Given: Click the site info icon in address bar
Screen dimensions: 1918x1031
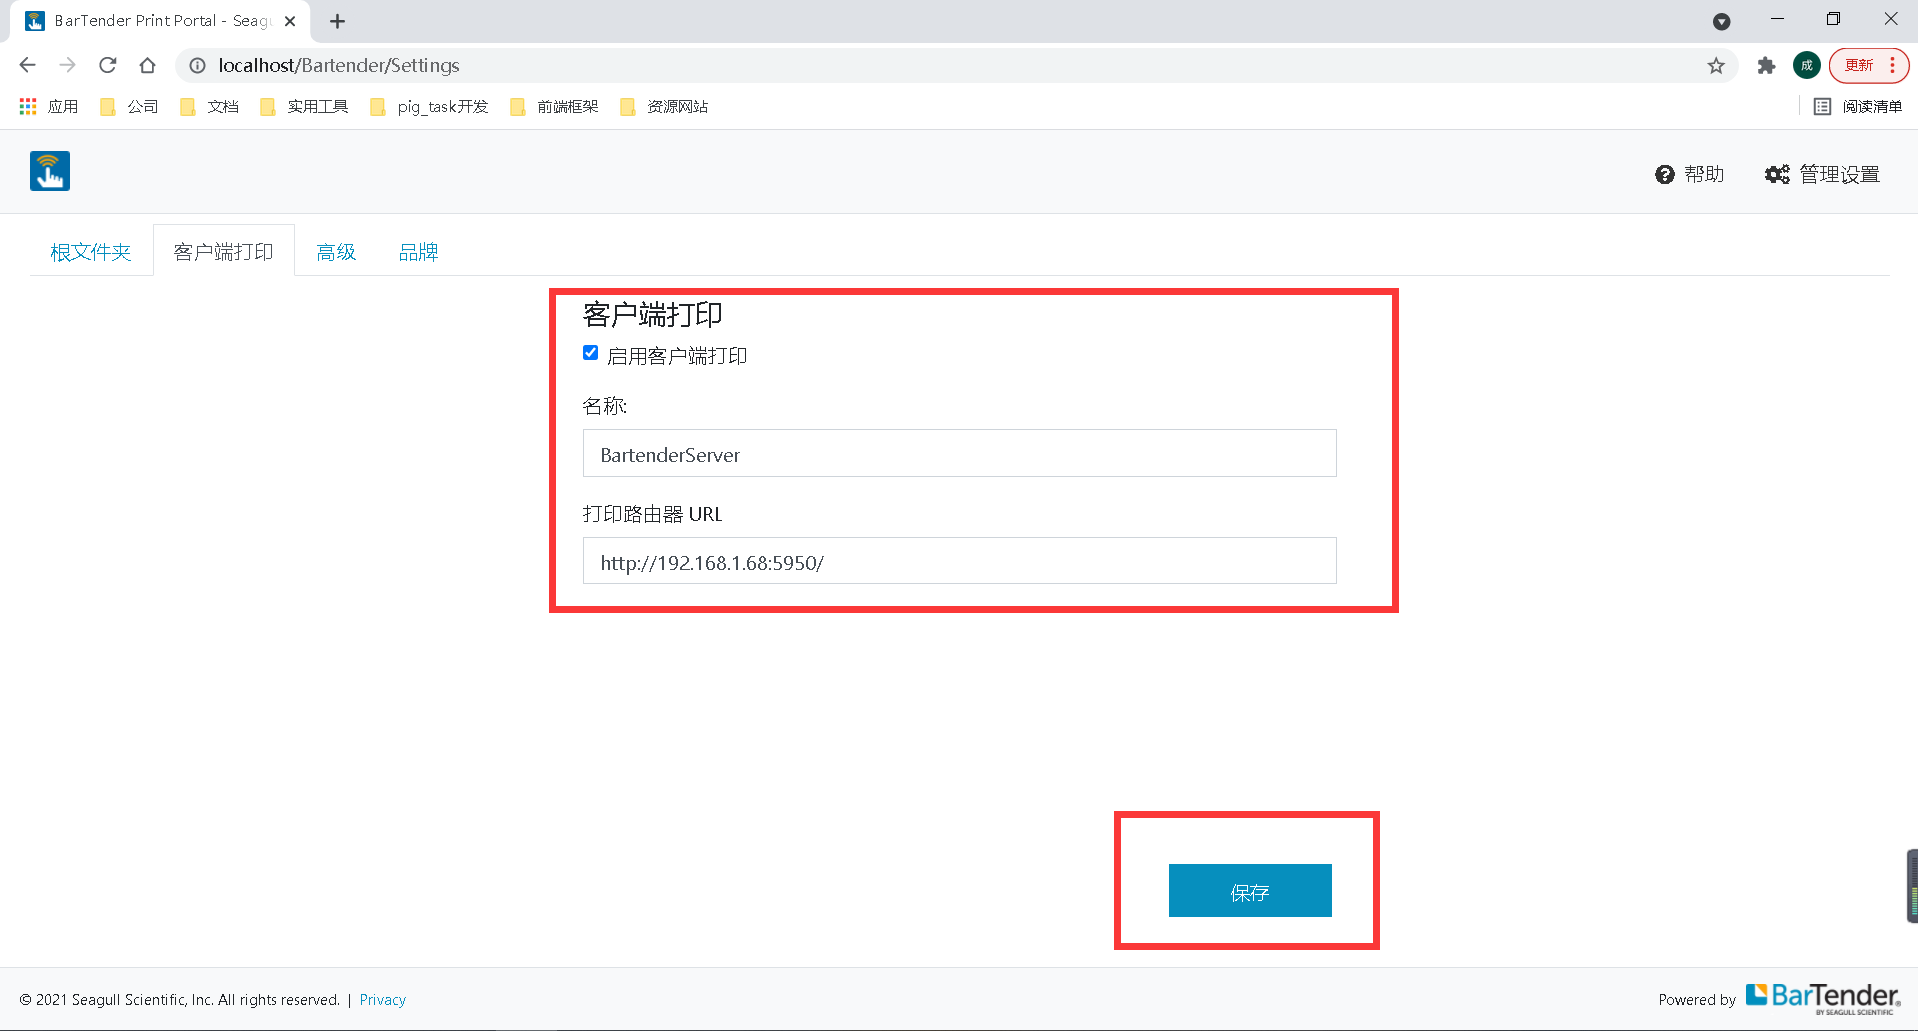Looking at the screenshot, I should point(198,65).
